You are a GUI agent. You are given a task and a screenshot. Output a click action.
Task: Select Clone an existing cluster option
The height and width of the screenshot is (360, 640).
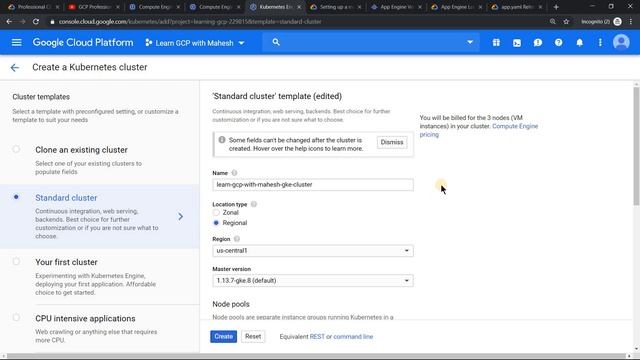coord(16,149)
